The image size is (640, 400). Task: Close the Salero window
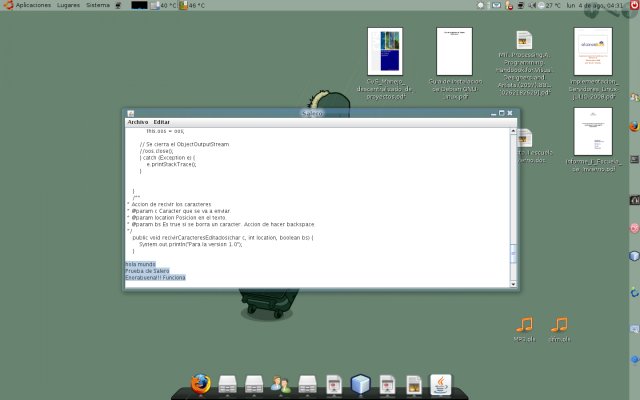(510, 113)
